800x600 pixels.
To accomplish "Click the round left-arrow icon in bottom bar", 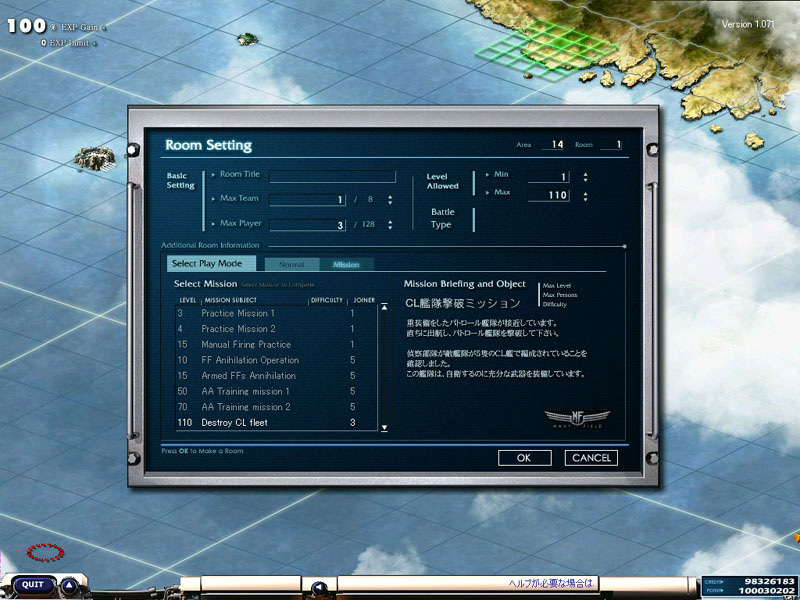I will [x=319, y=589].
